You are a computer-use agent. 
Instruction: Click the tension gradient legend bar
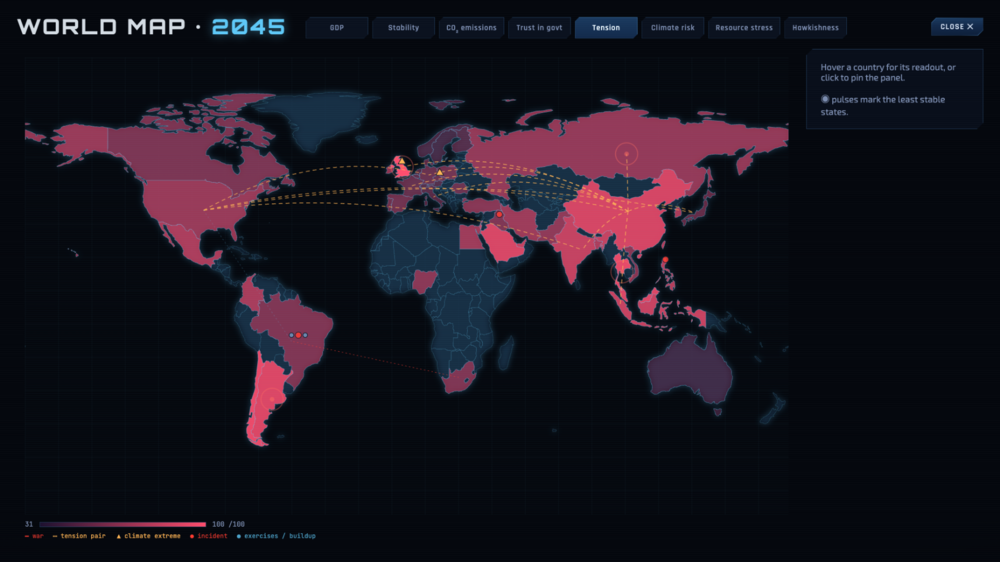122,524
